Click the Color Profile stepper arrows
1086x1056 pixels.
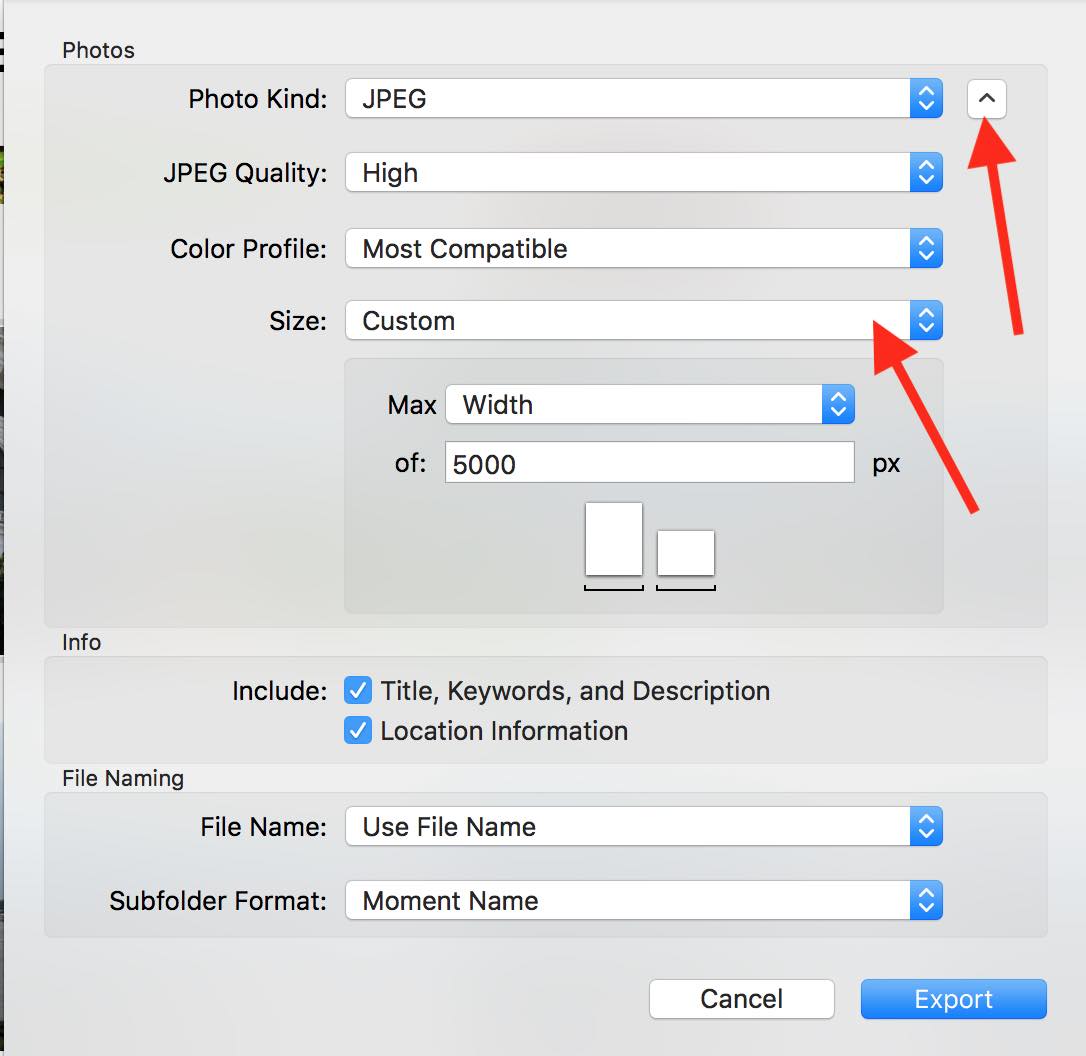click(x=926, y=249)
